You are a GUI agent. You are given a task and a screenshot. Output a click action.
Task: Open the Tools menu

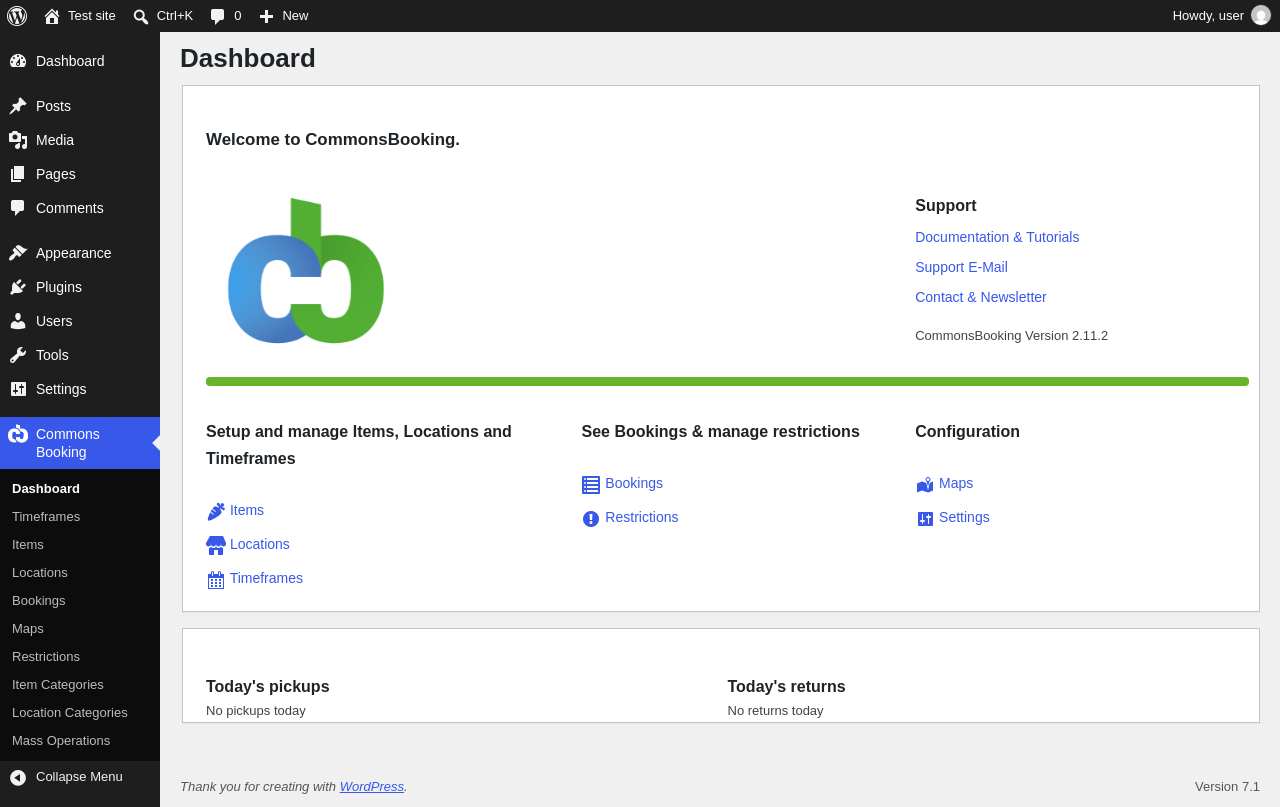click(x=80, y=355)
